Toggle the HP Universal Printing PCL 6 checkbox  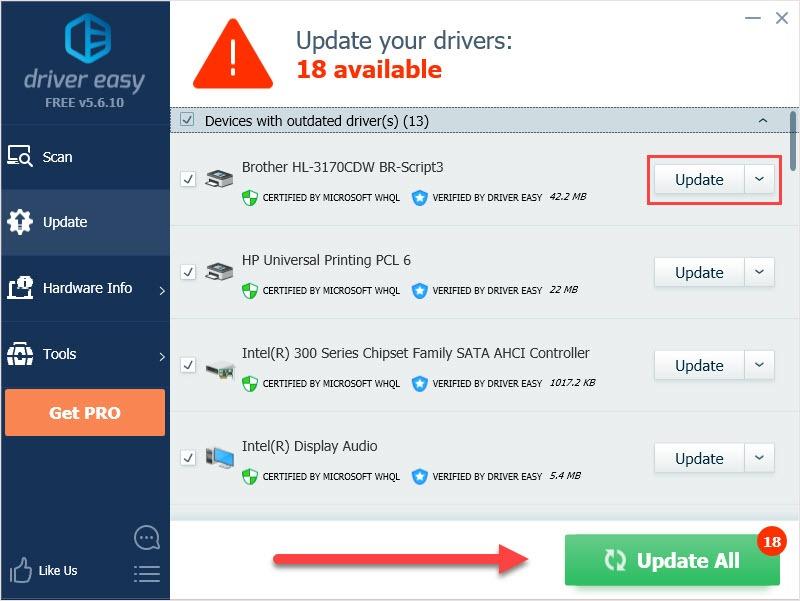pyautogui.click(x=188, y=272)
